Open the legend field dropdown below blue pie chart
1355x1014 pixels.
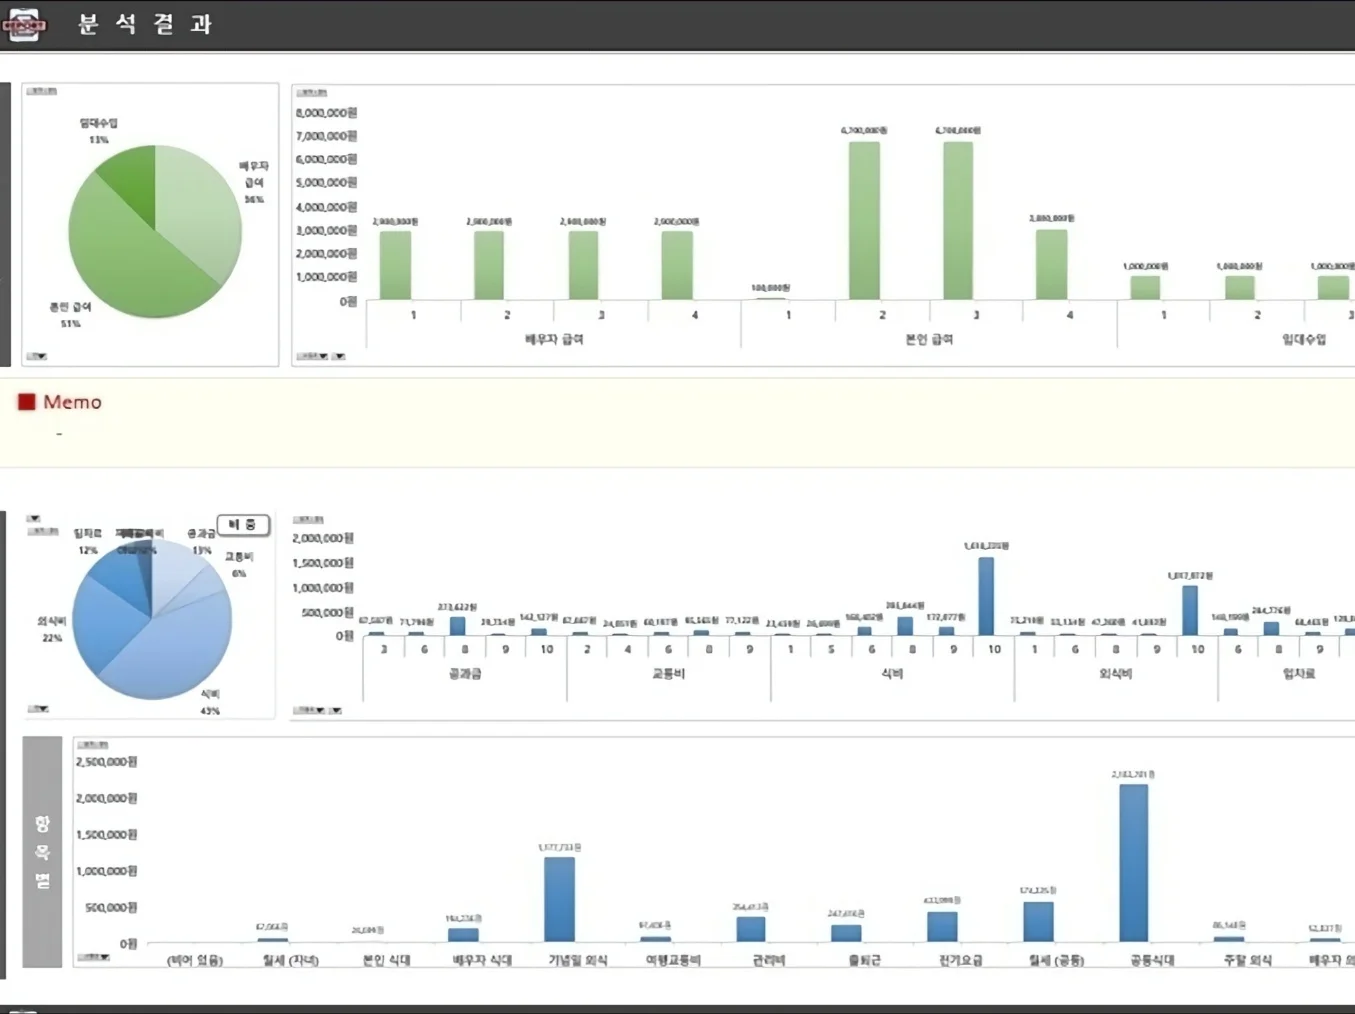point(38,708)
